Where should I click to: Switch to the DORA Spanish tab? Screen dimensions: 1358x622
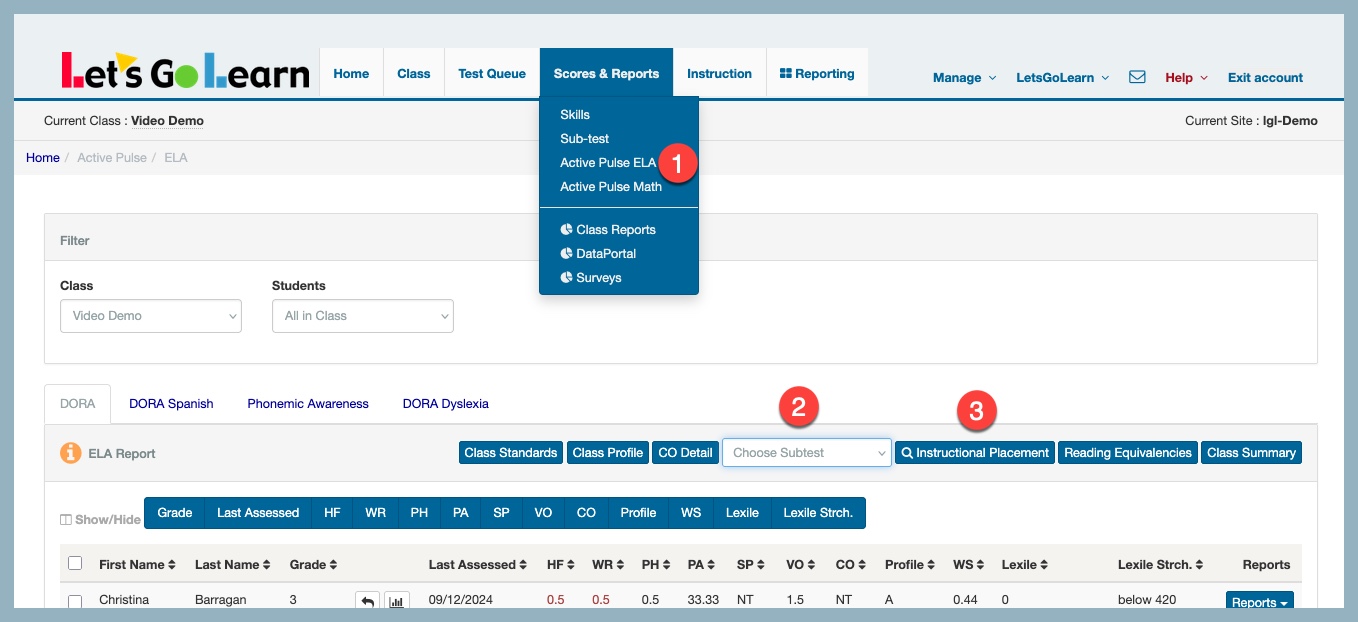coord(171,404)
